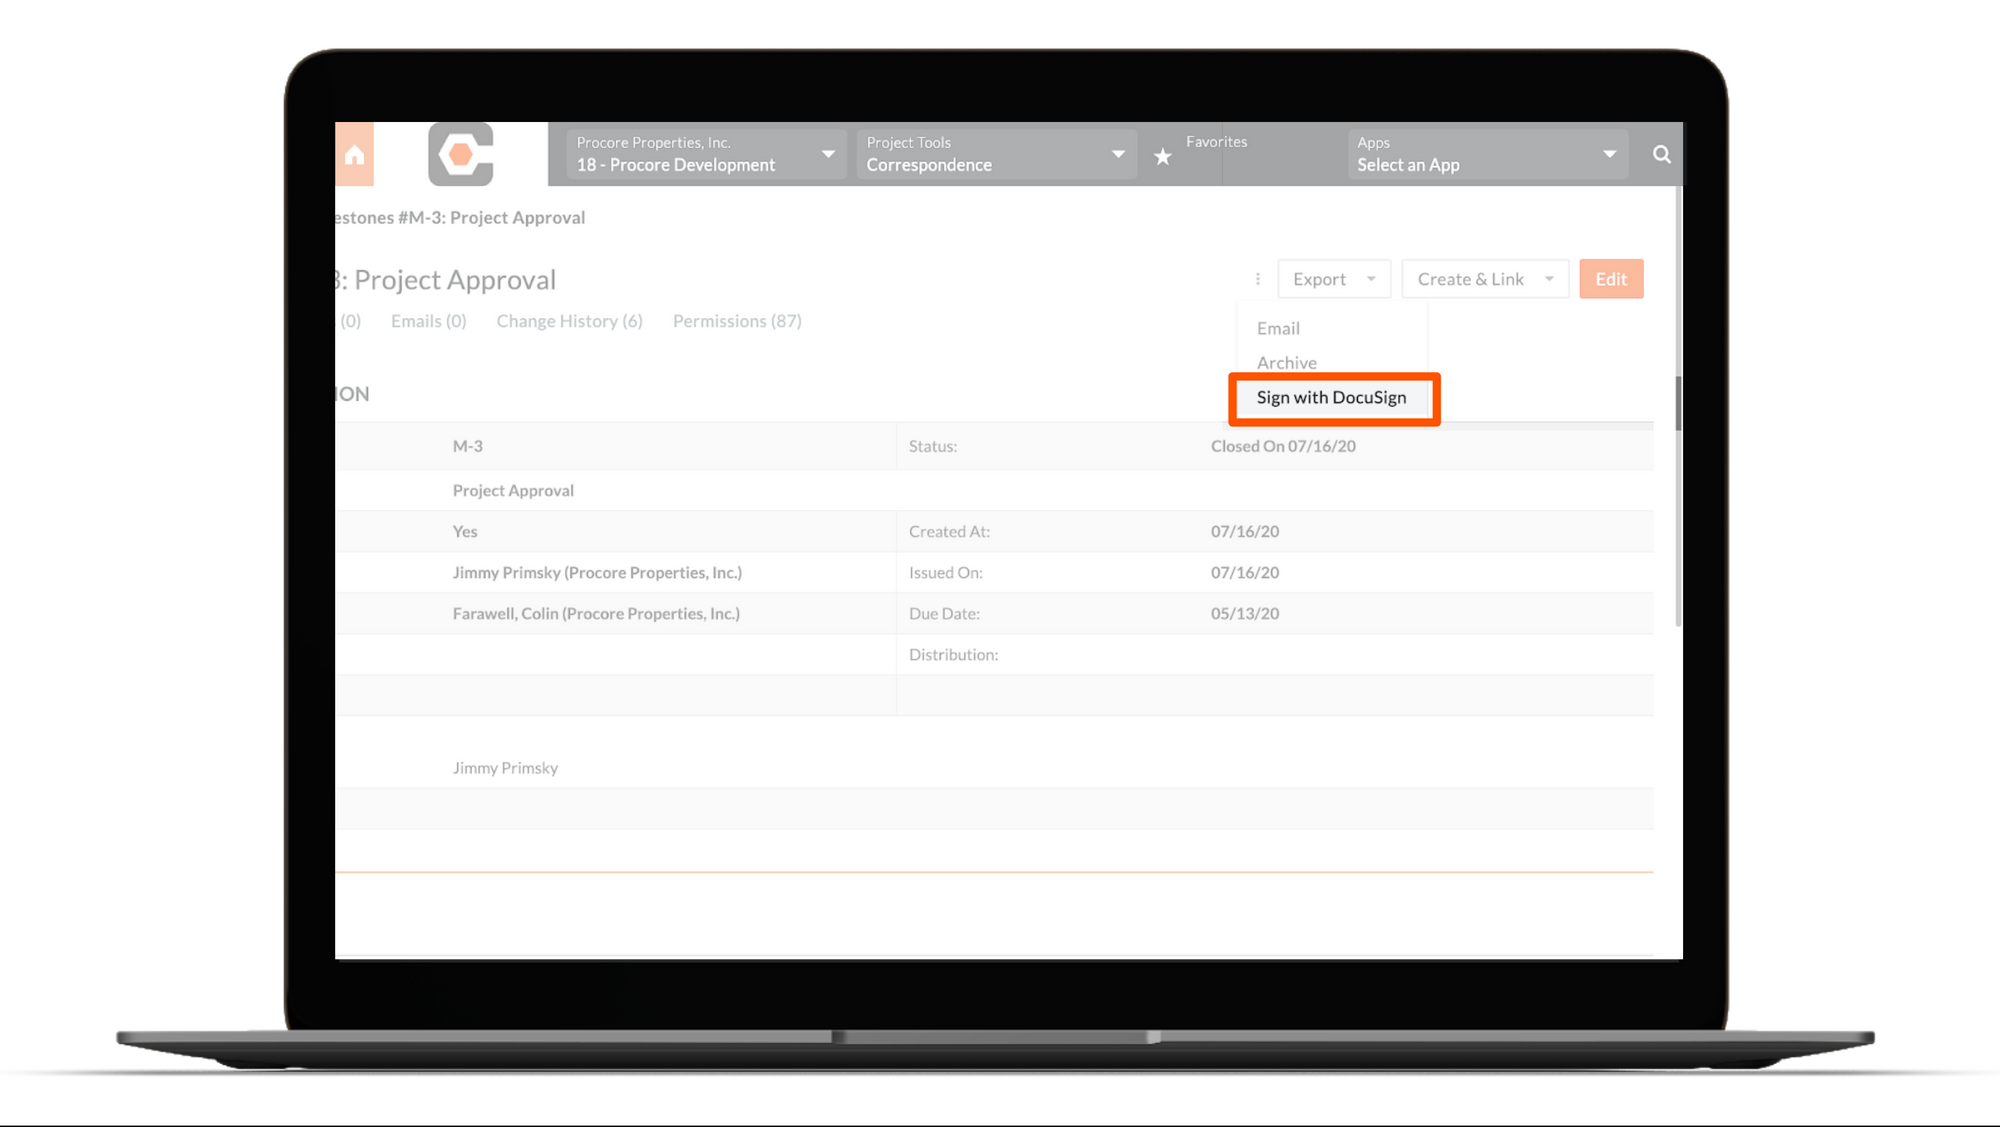Choose Sign with DocuSign option
2000x1127 pixels.
tap(1331, 398)
